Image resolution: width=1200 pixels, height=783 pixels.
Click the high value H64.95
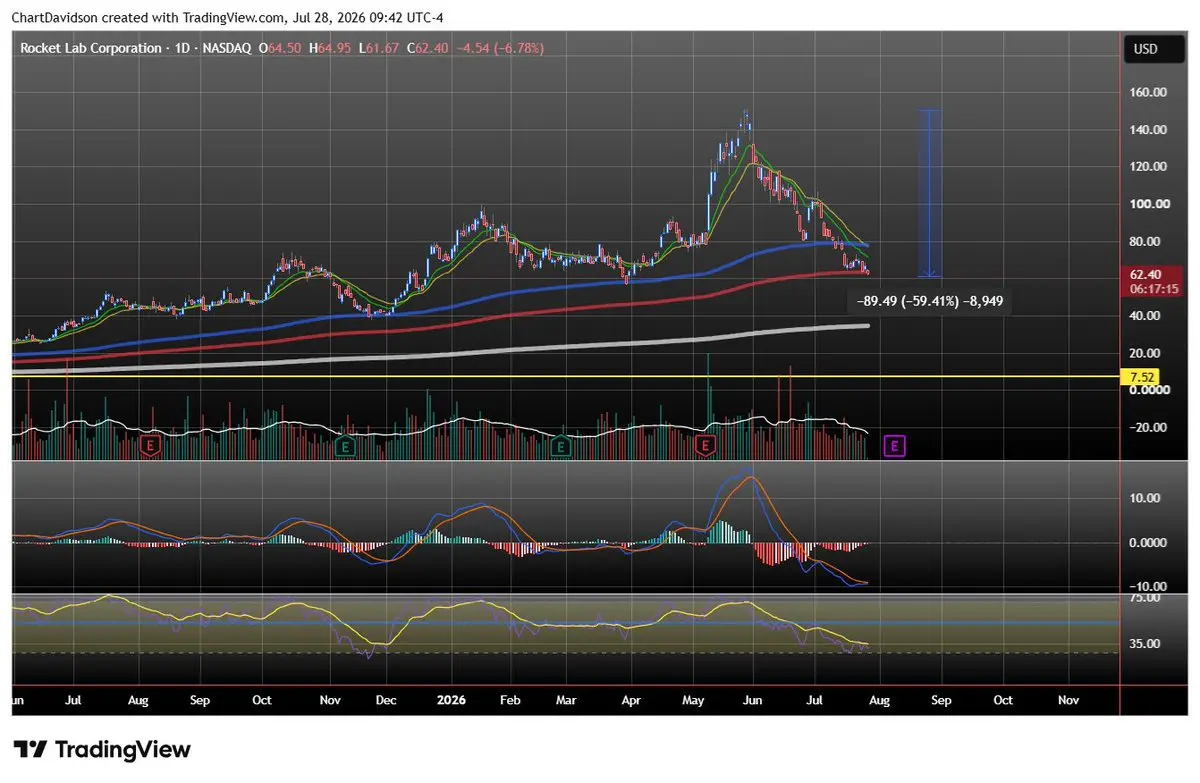(332, 48)
